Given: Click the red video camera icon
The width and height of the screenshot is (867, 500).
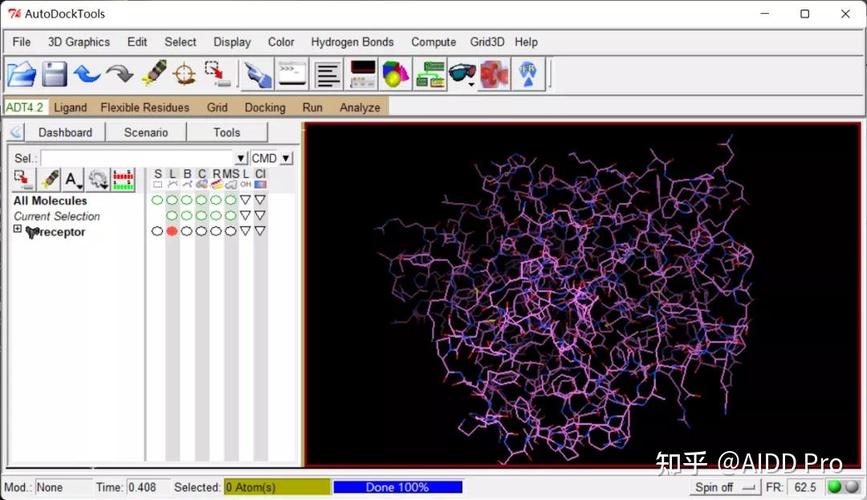Looking at the screenshot, I should (x=494, y=74).
